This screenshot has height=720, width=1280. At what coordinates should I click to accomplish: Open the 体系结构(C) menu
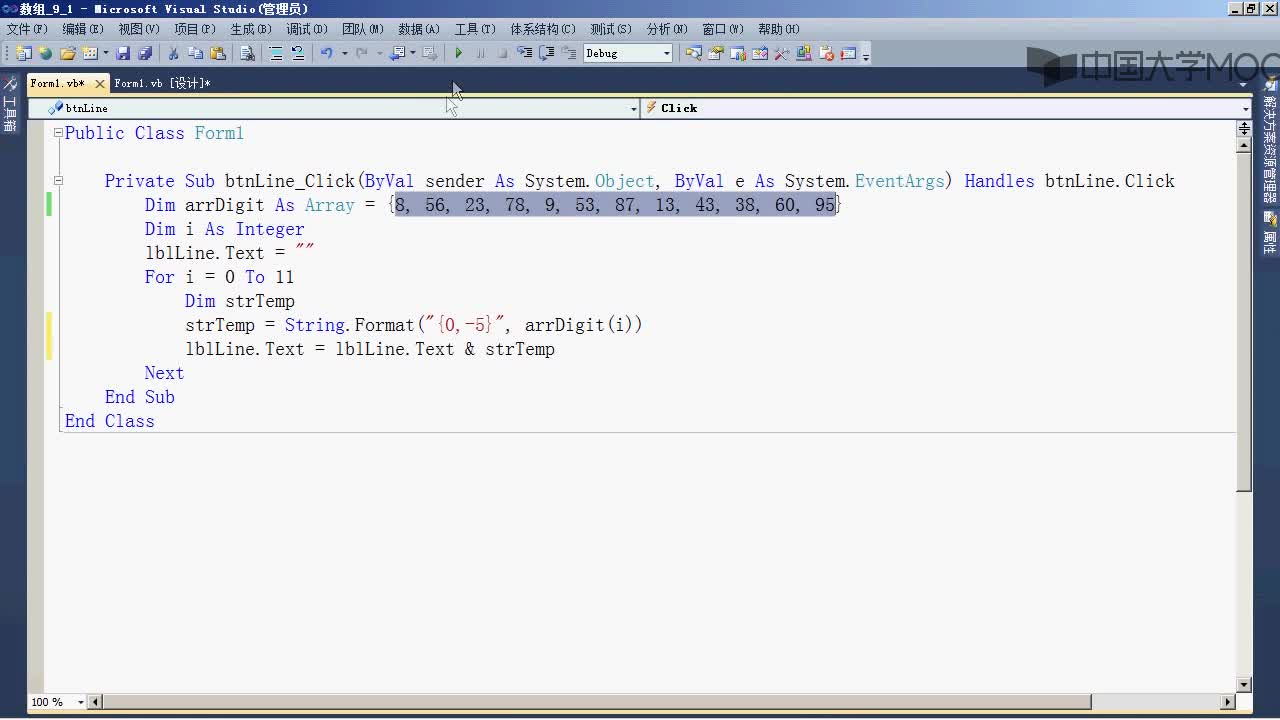coord(542,29)
